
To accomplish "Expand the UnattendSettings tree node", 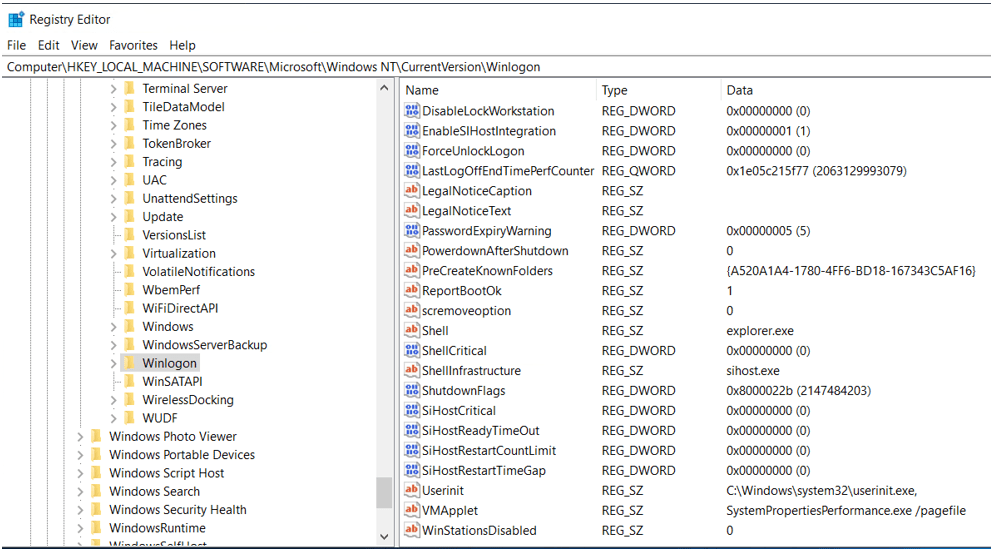I will (113, 199).
